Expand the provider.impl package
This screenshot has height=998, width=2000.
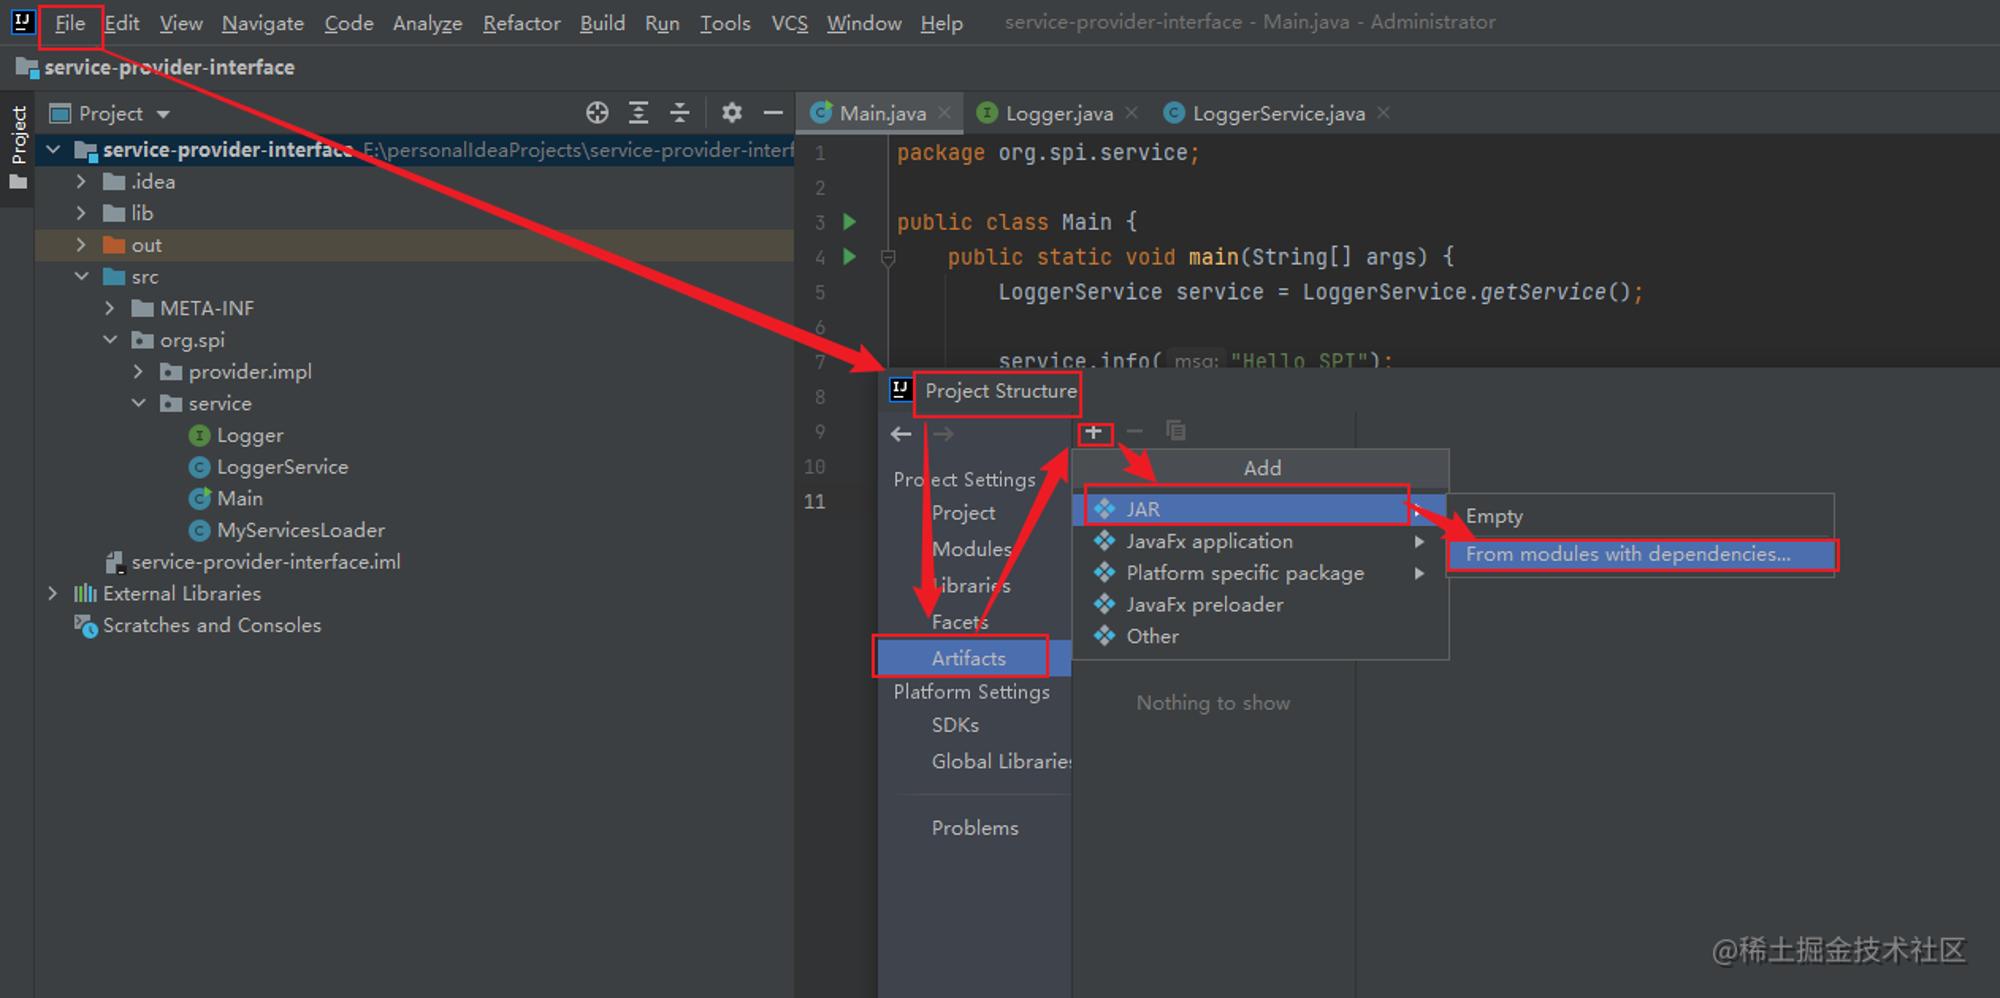point(139,372)
